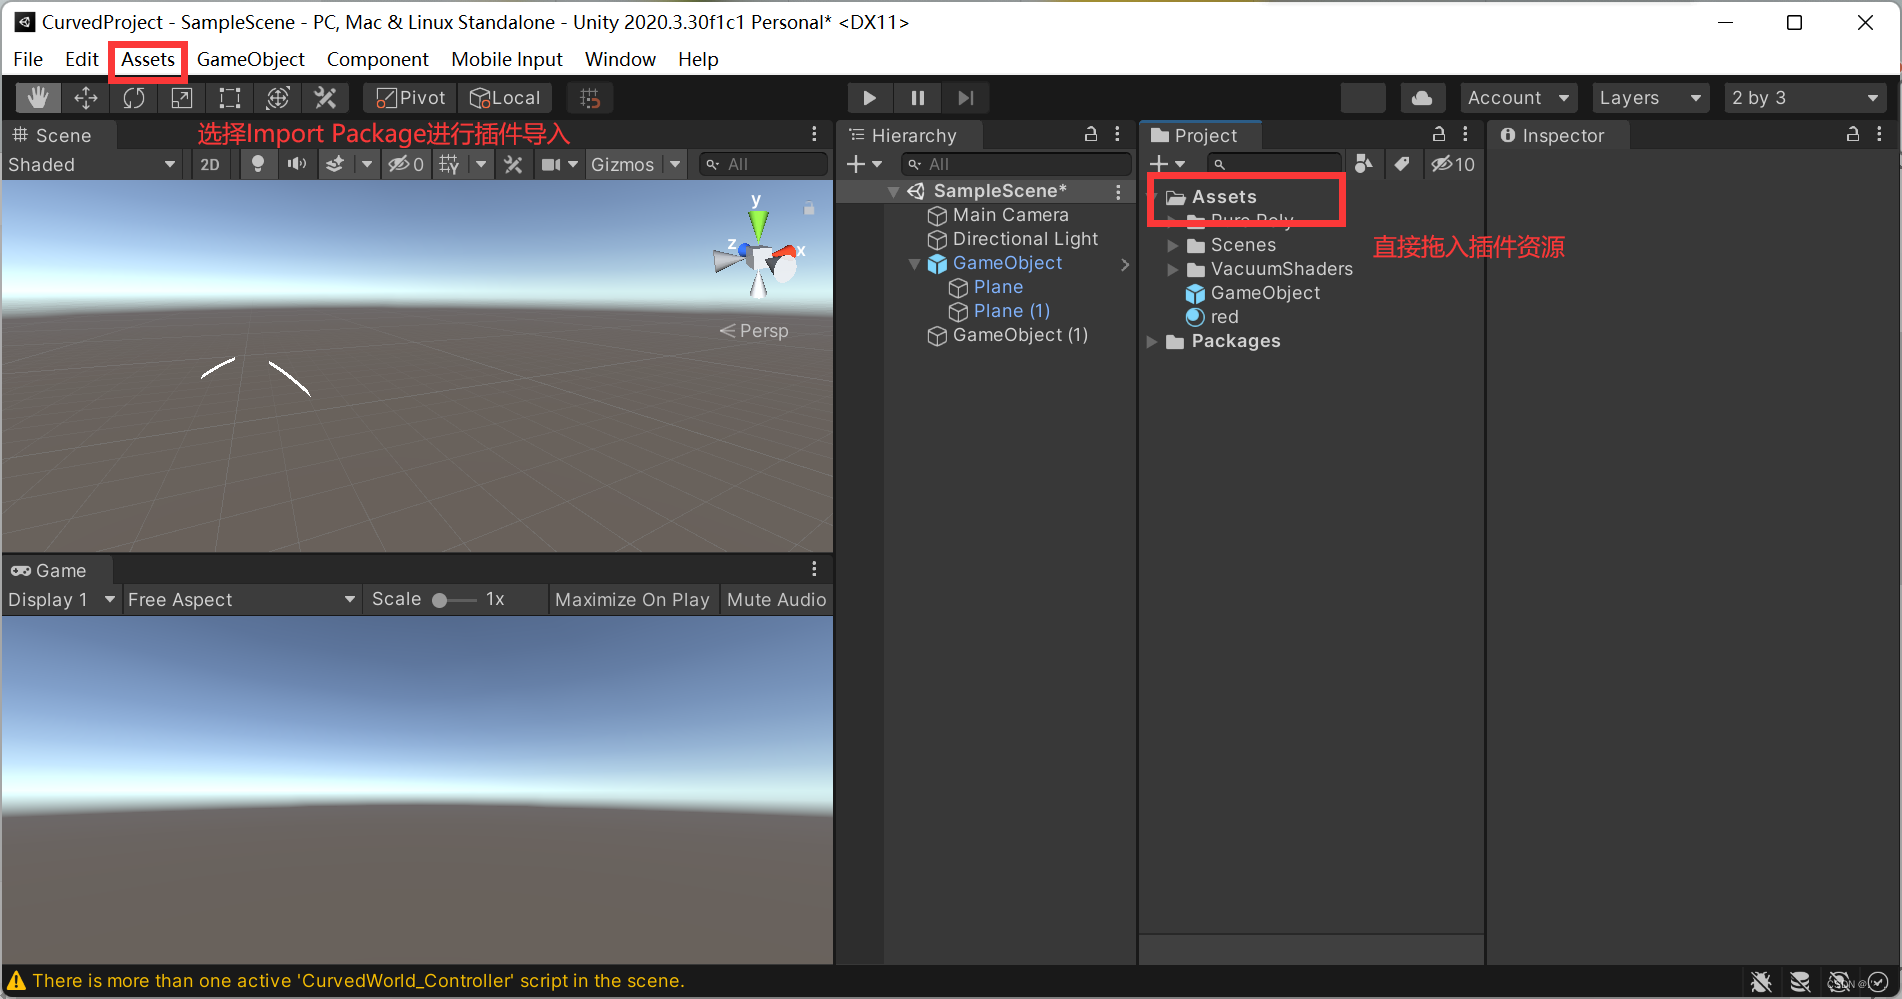Select red material asset

(x=1225, y=317)
